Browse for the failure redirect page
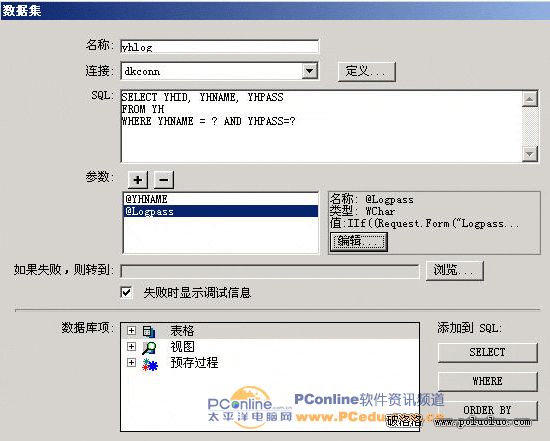This screenshot has height=441, width=550. (x=455, y=270)
